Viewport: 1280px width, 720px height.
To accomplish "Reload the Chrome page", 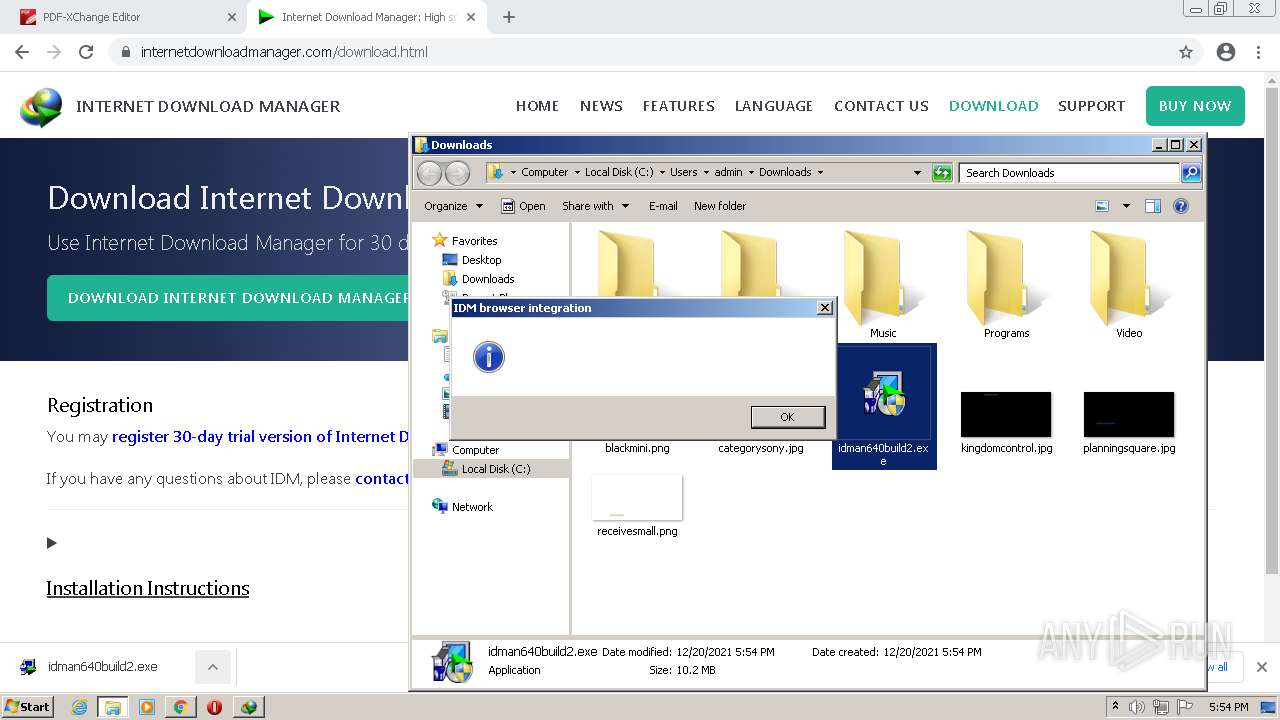I will tap(86, 52).
